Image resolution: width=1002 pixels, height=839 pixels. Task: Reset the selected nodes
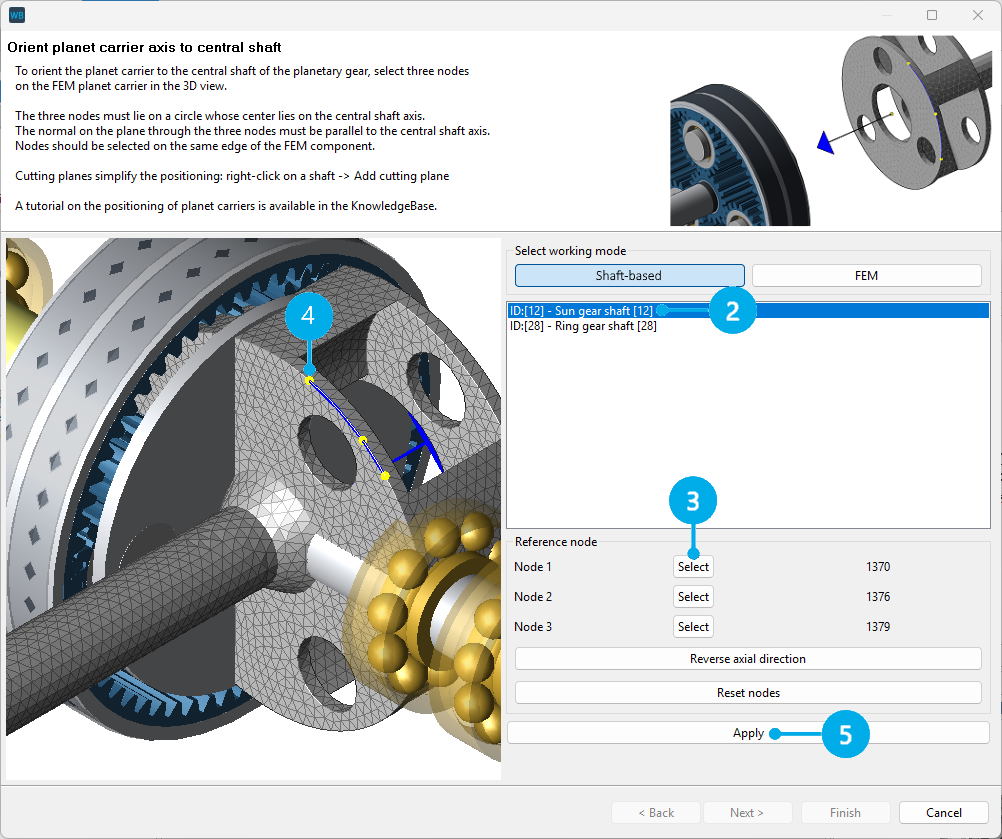[747, 693]
